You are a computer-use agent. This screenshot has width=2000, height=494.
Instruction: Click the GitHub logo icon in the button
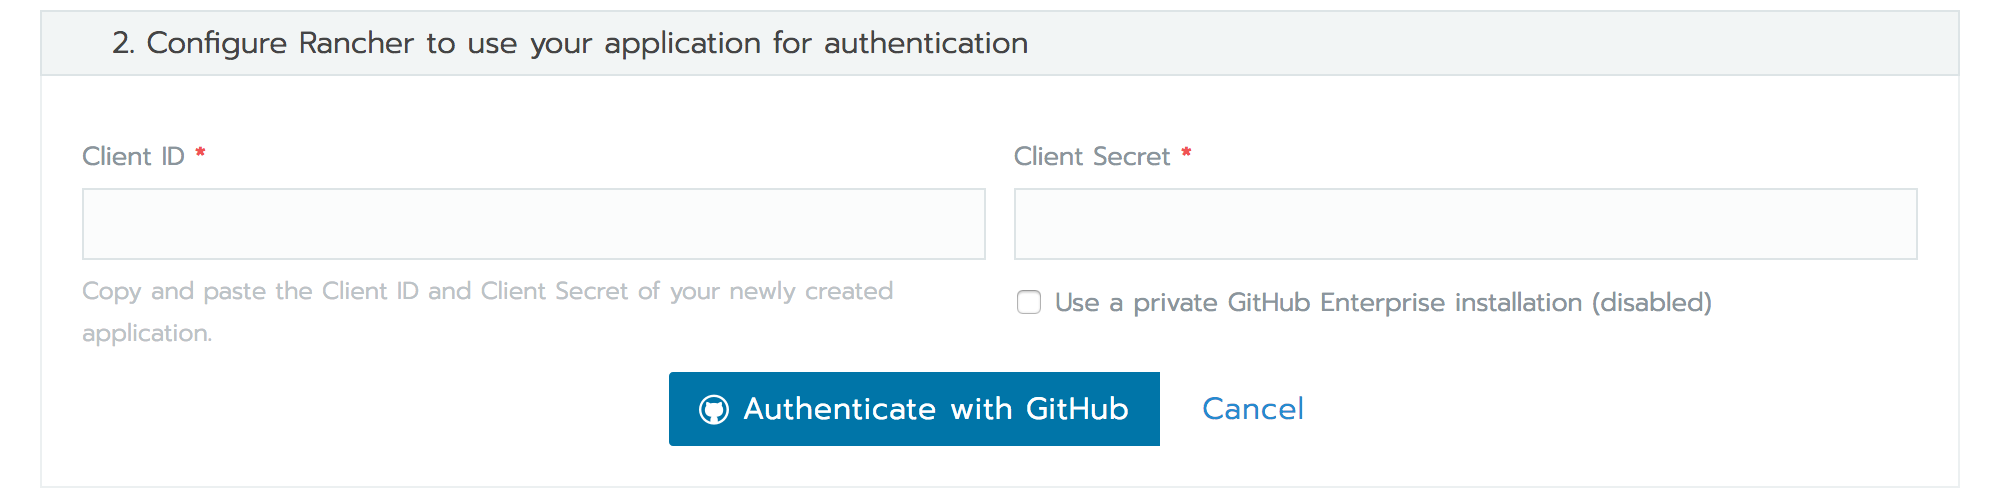coord(713,410)
